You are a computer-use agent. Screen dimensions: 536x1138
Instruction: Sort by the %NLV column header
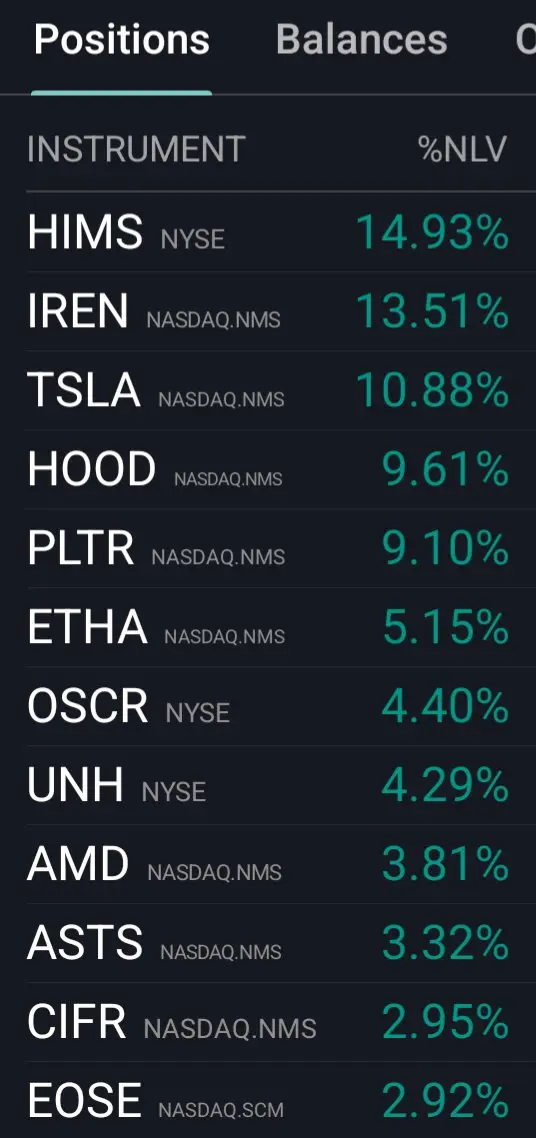(463, 150)
